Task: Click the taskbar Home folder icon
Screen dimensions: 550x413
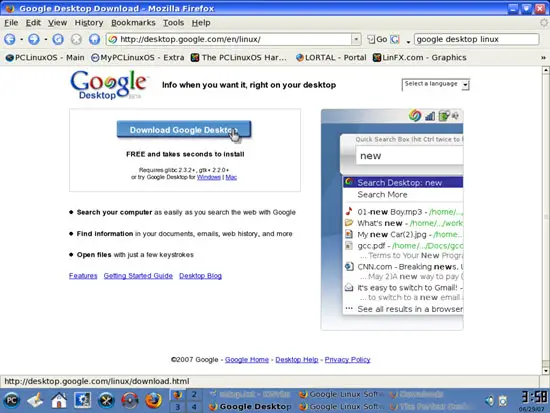Action: click(59, 400)
